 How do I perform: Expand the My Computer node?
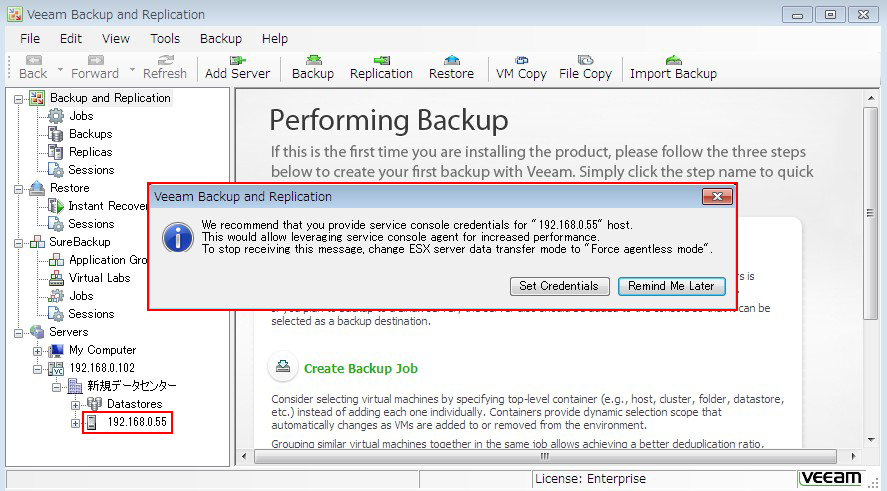[x=37, y=351]
